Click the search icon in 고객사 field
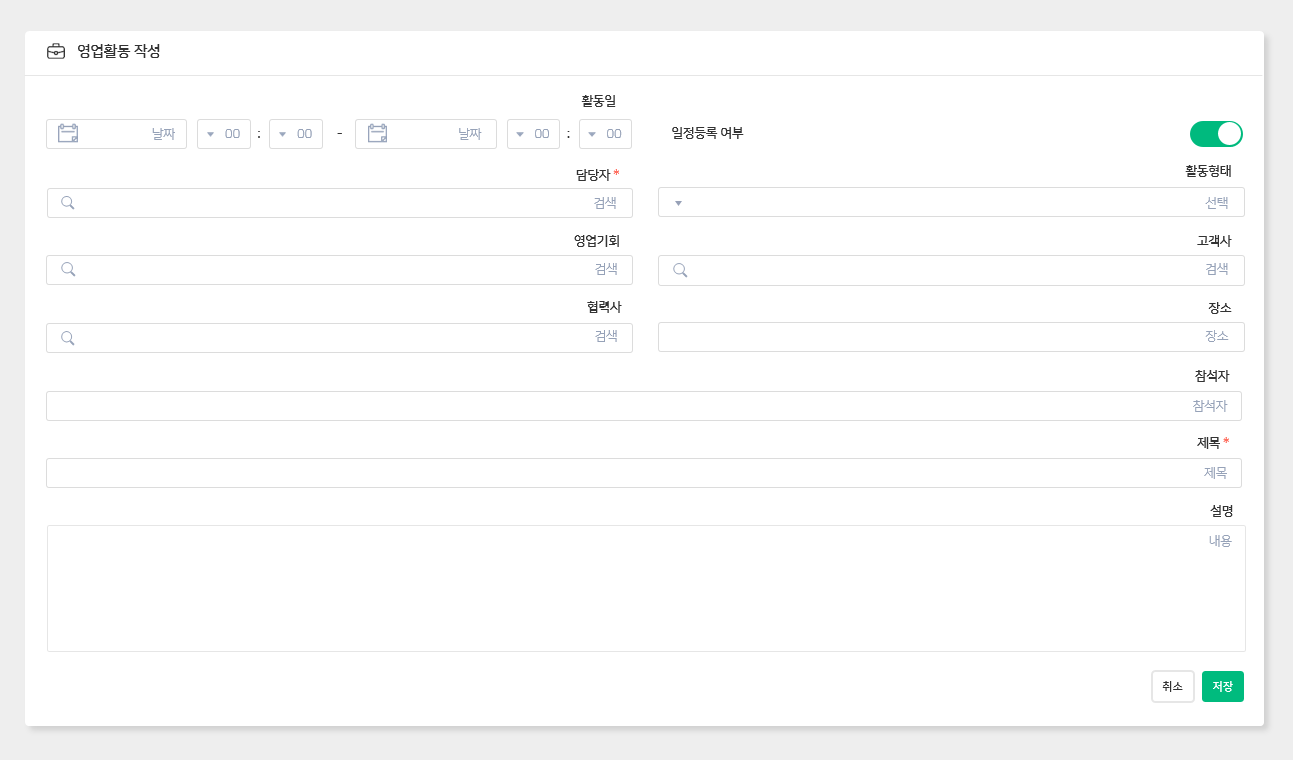 pyautogui.click(x=680, y=270)
